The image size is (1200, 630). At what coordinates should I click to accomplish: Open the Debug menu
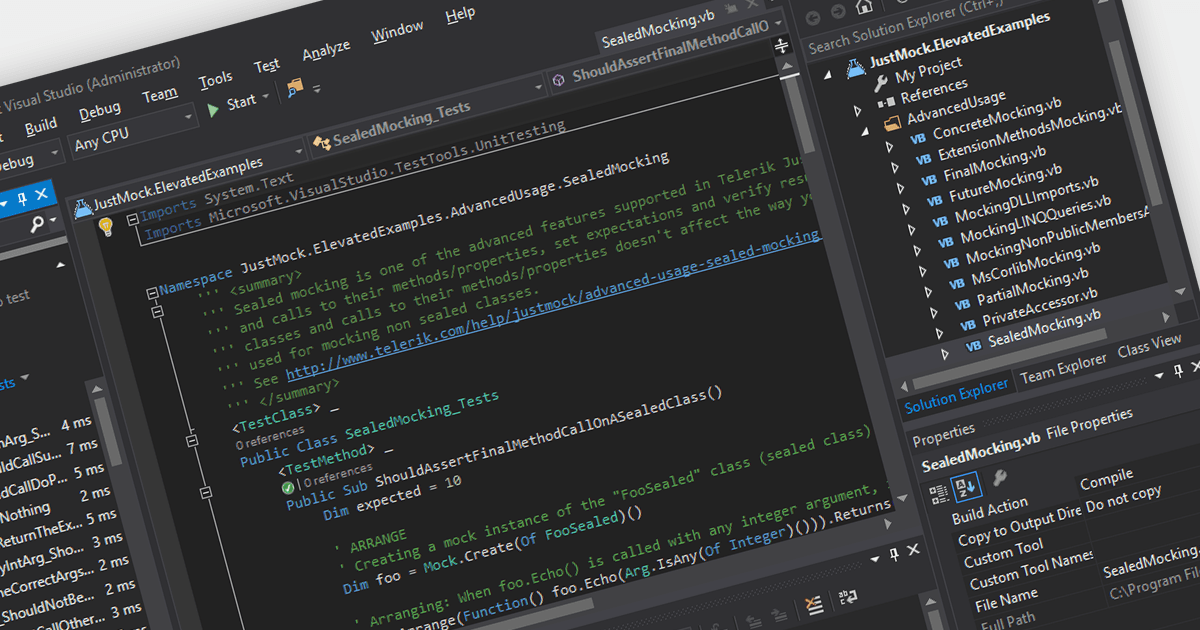99,109
